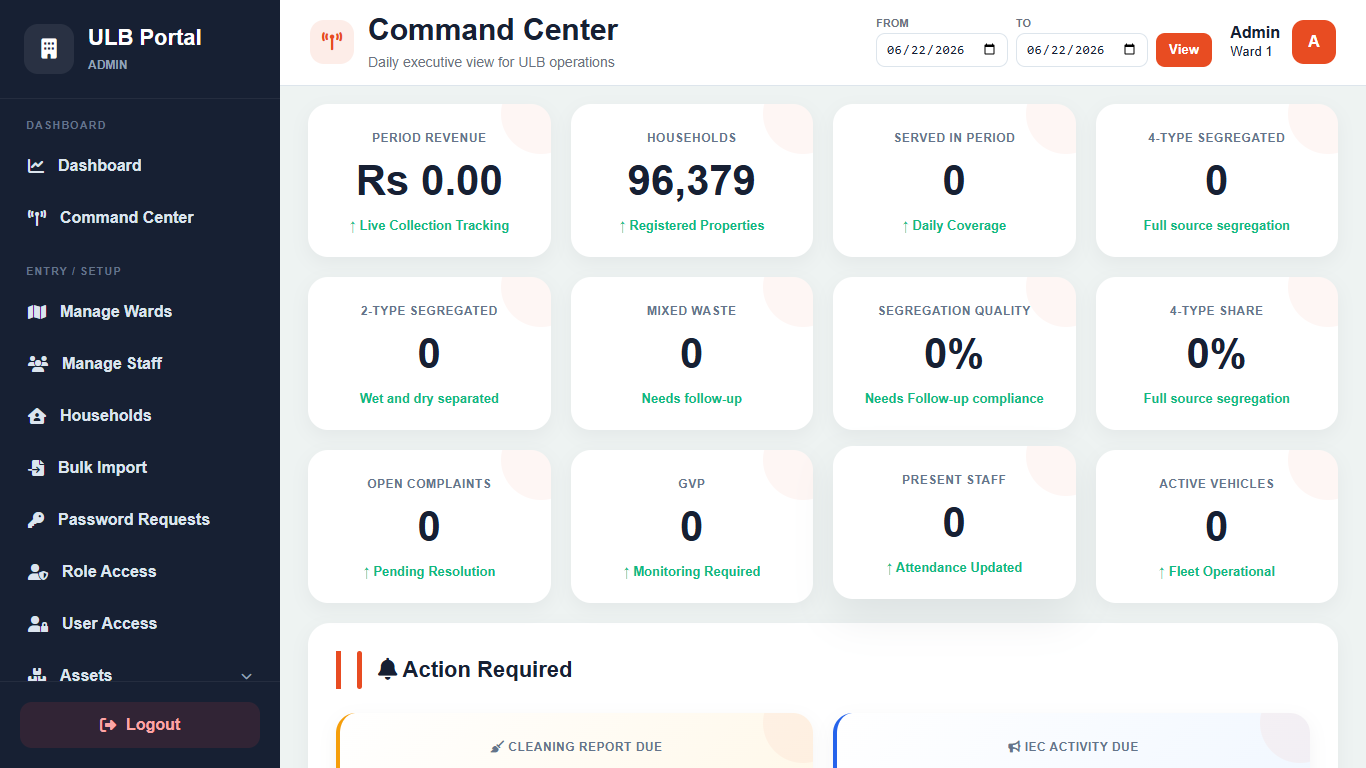Click 'Fleet Operational' text
Viewport: 1366px width, 768px height.
click(x=1222, y=572)
